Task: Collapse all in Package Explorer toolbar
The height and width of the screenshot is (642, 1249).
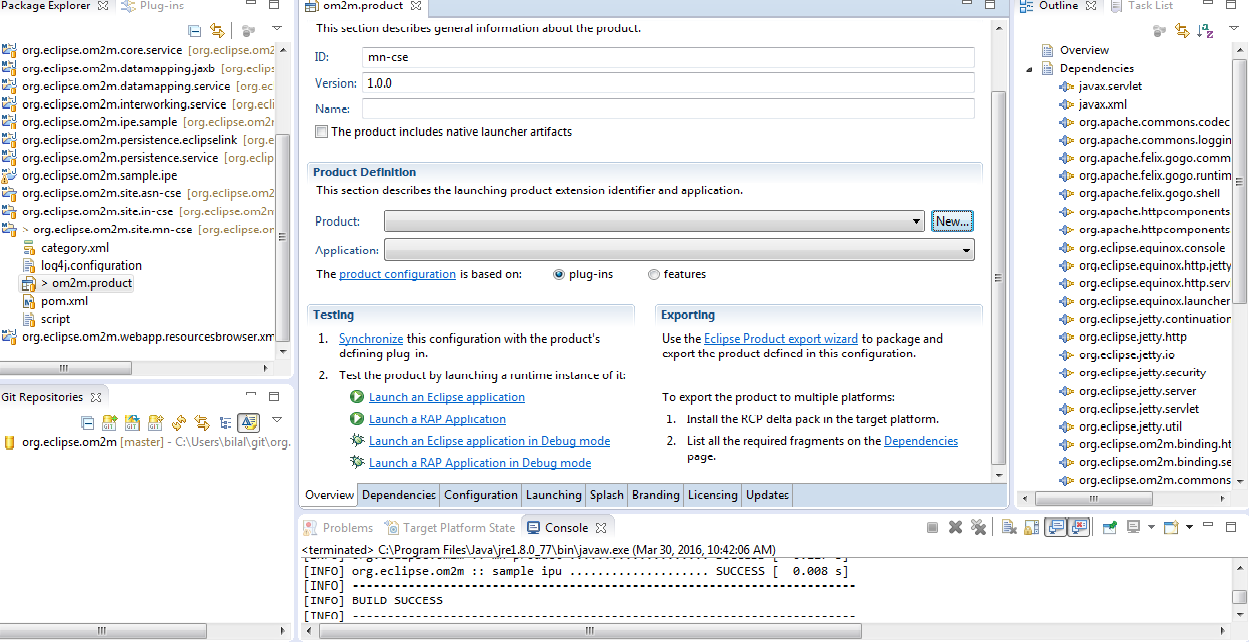Action: click(x=194, y=31)
